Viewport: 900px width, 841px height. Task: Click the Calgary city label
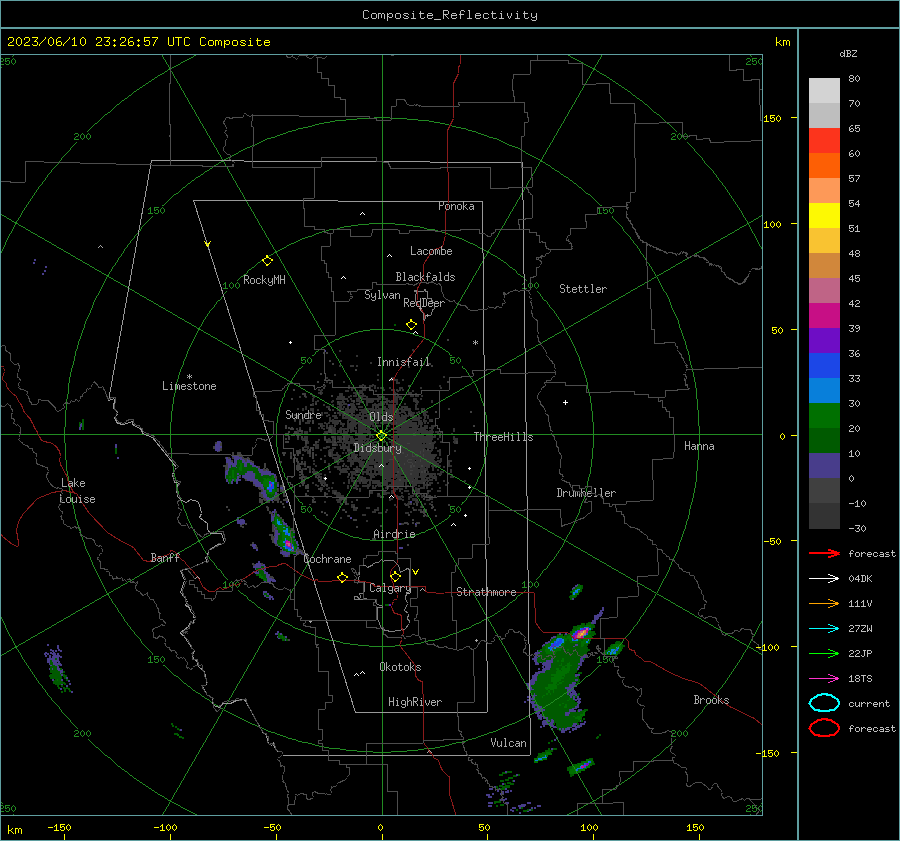coord(390,588)
